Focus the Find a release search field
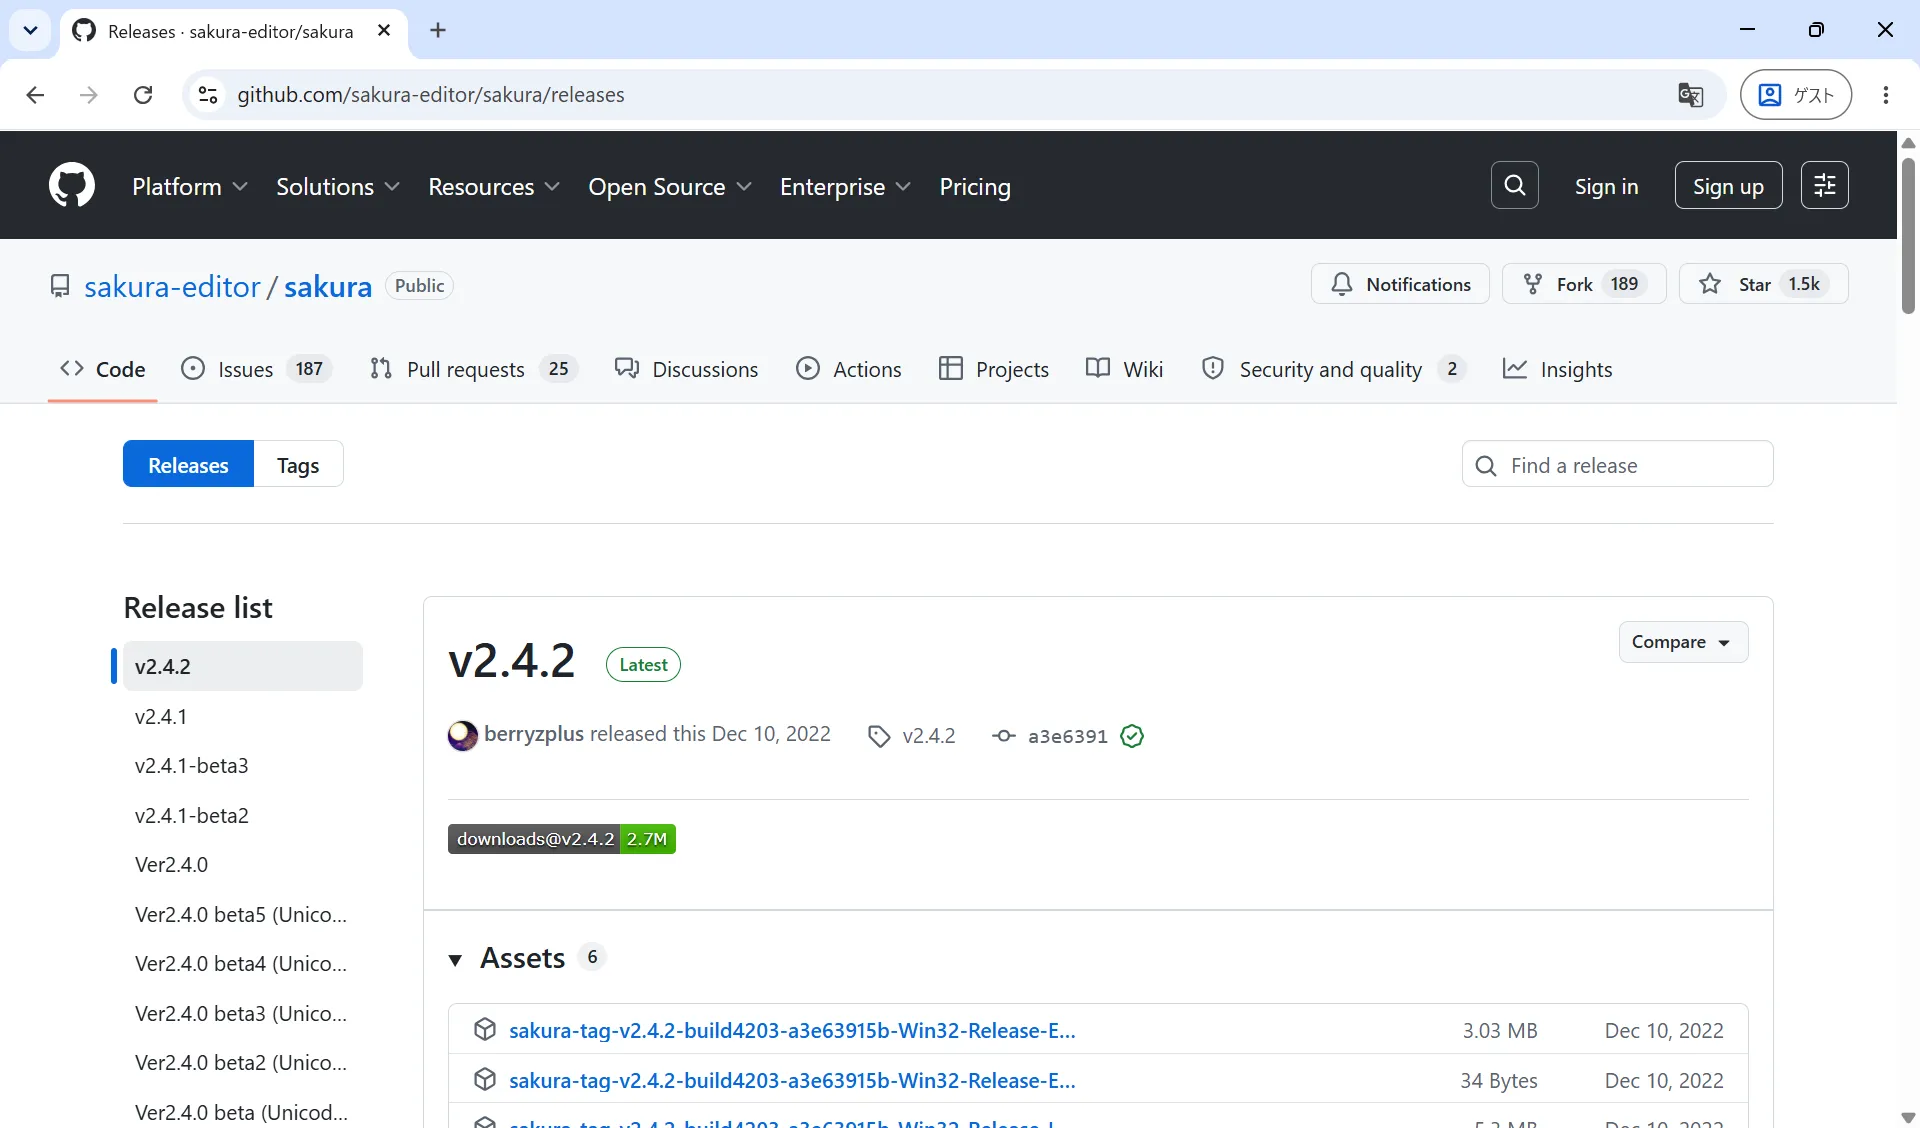This screenshot has height=1128, width=1920. [1617, 465]
